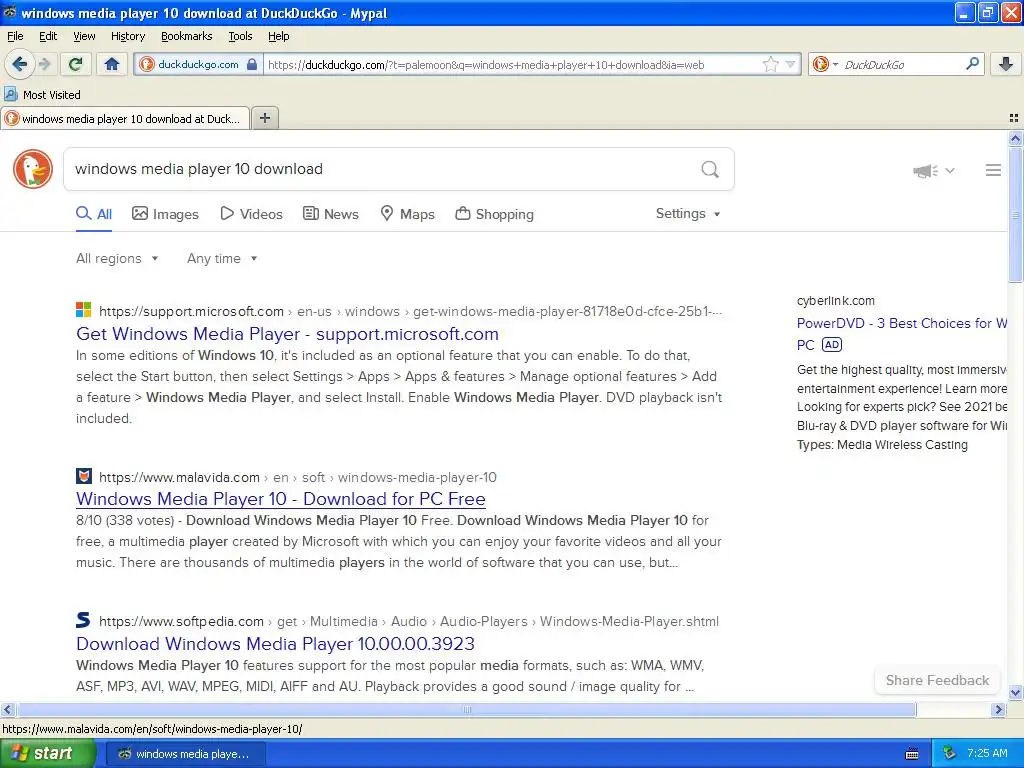This screenshot has height=768, width=1024.
Task: Click the horizontal scrollbar thumb
Action: click(x=466, y=709)
